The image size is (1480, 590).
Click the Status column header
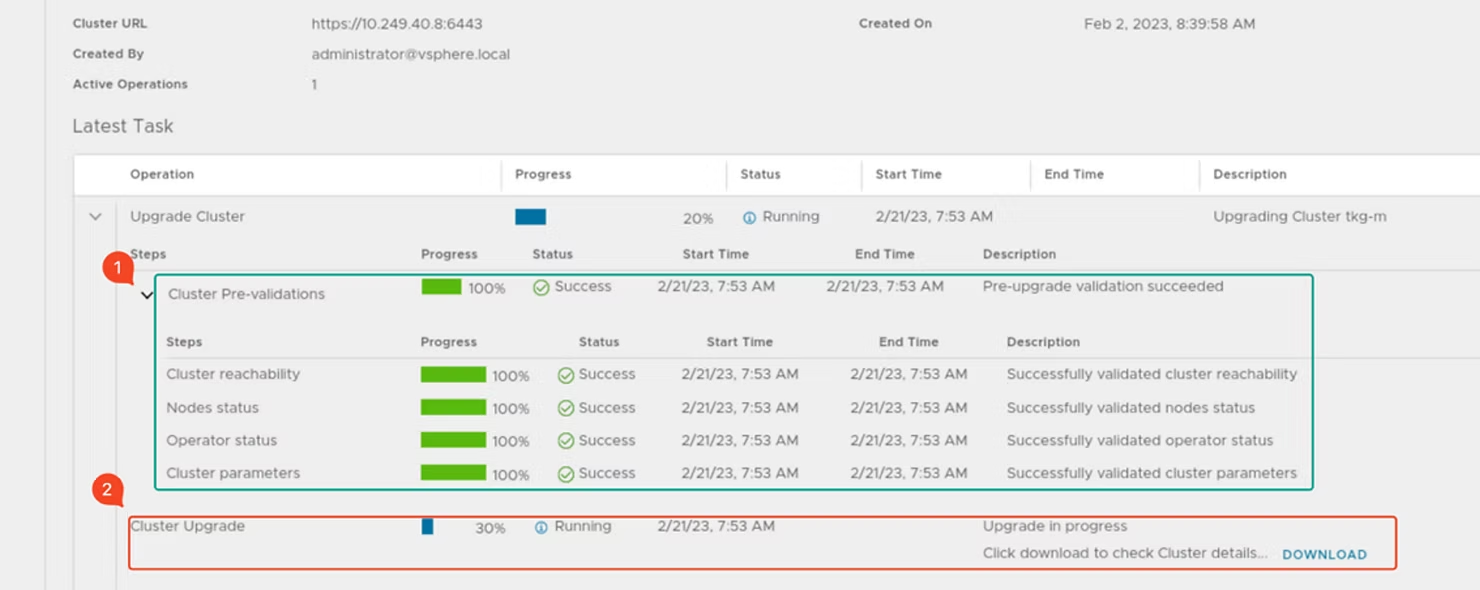tap(763, 174)
